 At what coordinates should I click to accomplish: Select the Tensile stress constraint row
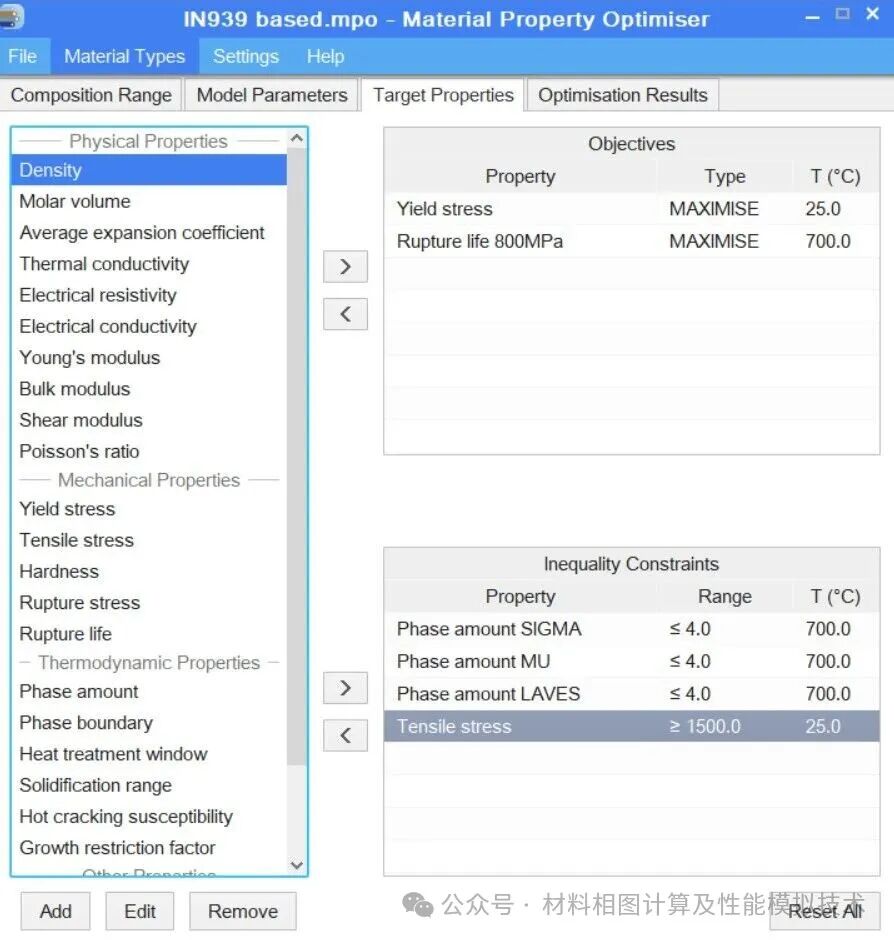[631, 726]
